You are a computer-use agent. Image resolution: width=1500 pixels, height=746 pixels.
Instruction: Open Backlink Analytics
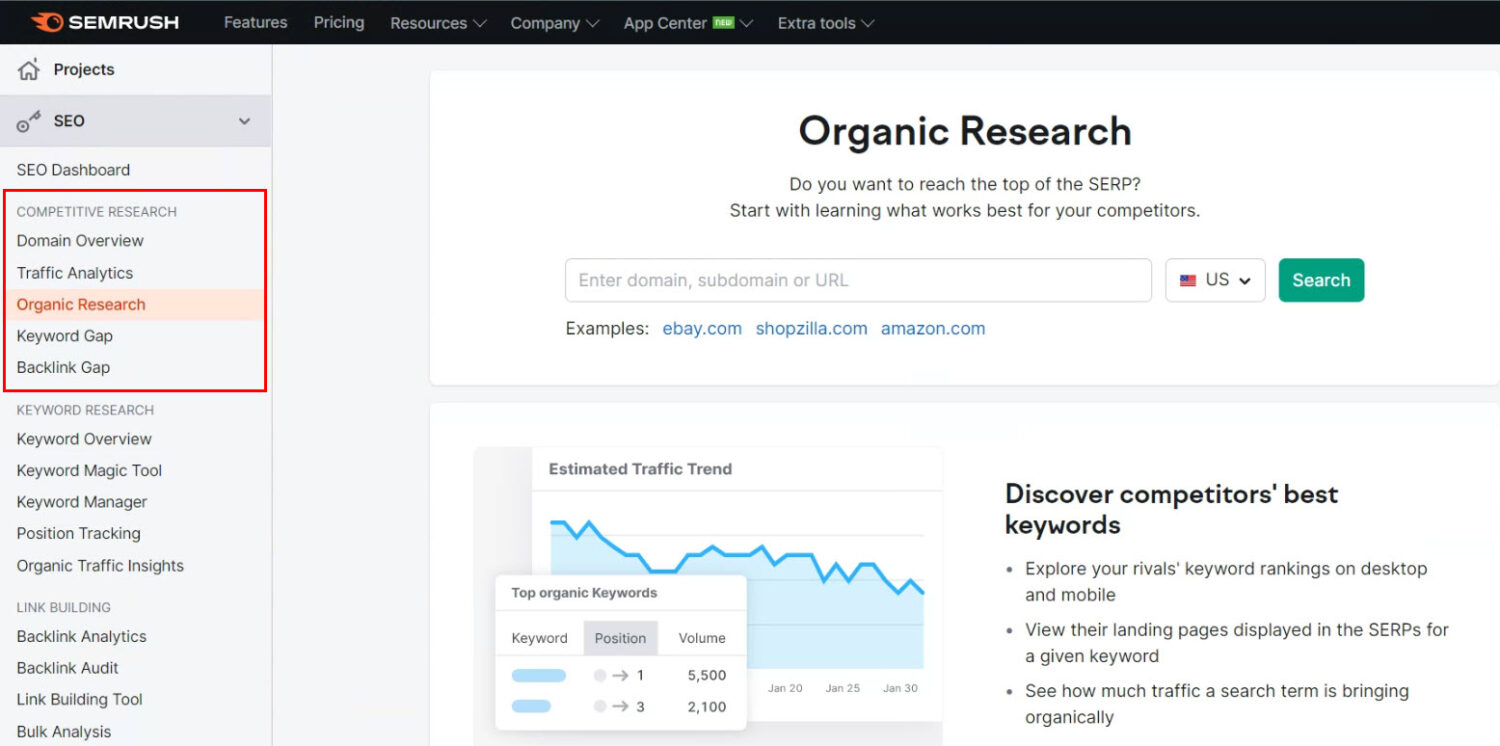81,637
